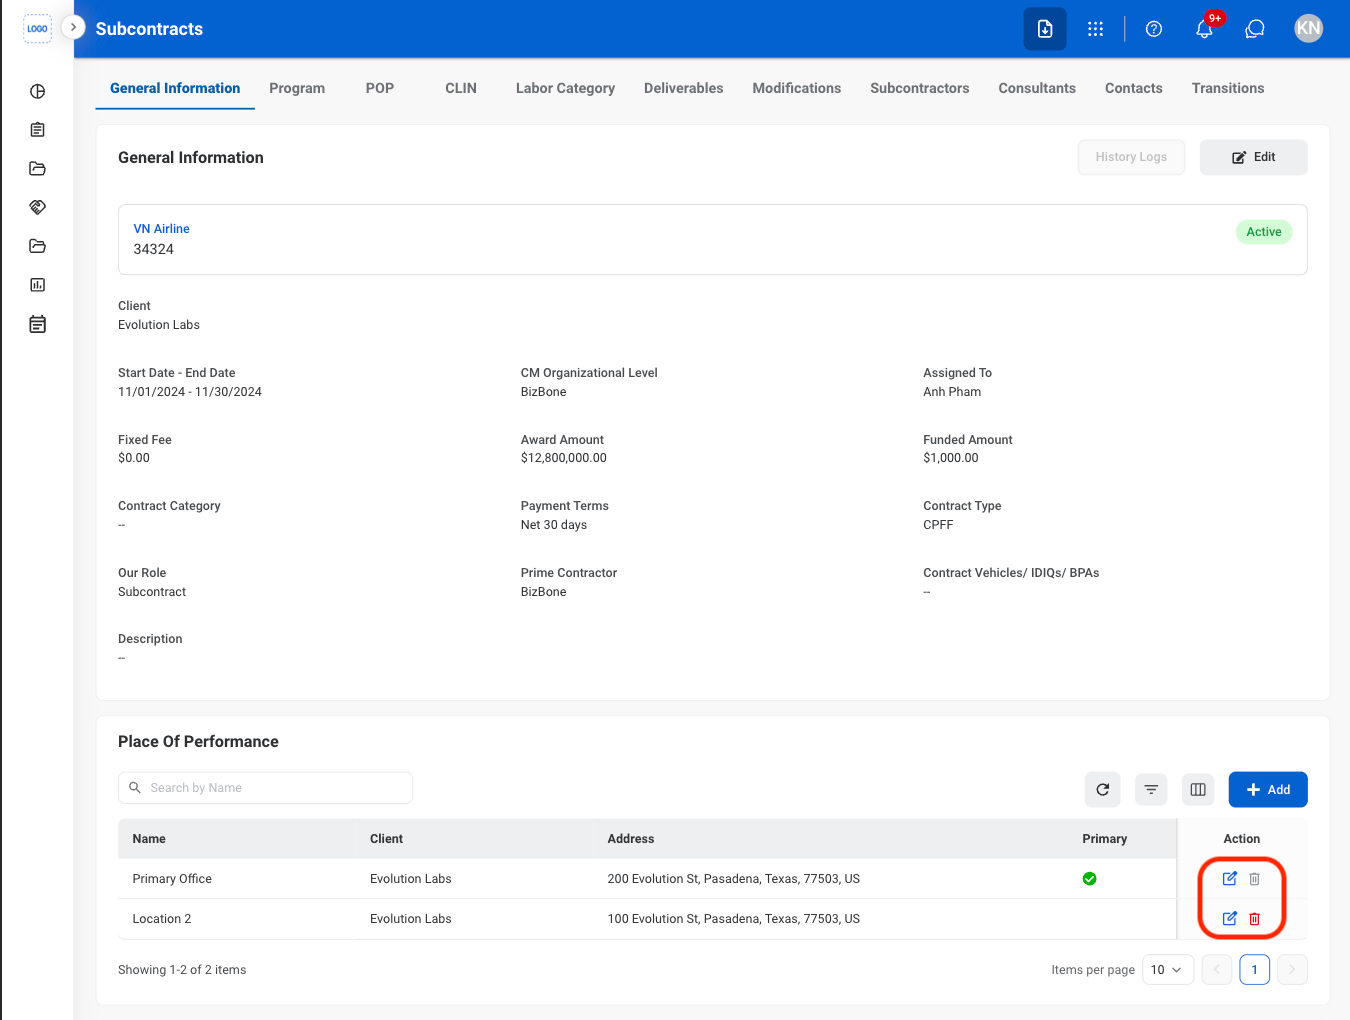Open the help question mark icon
Image resolution: width=1350 pixels, height=1020 pixels.
[1154, 29]
